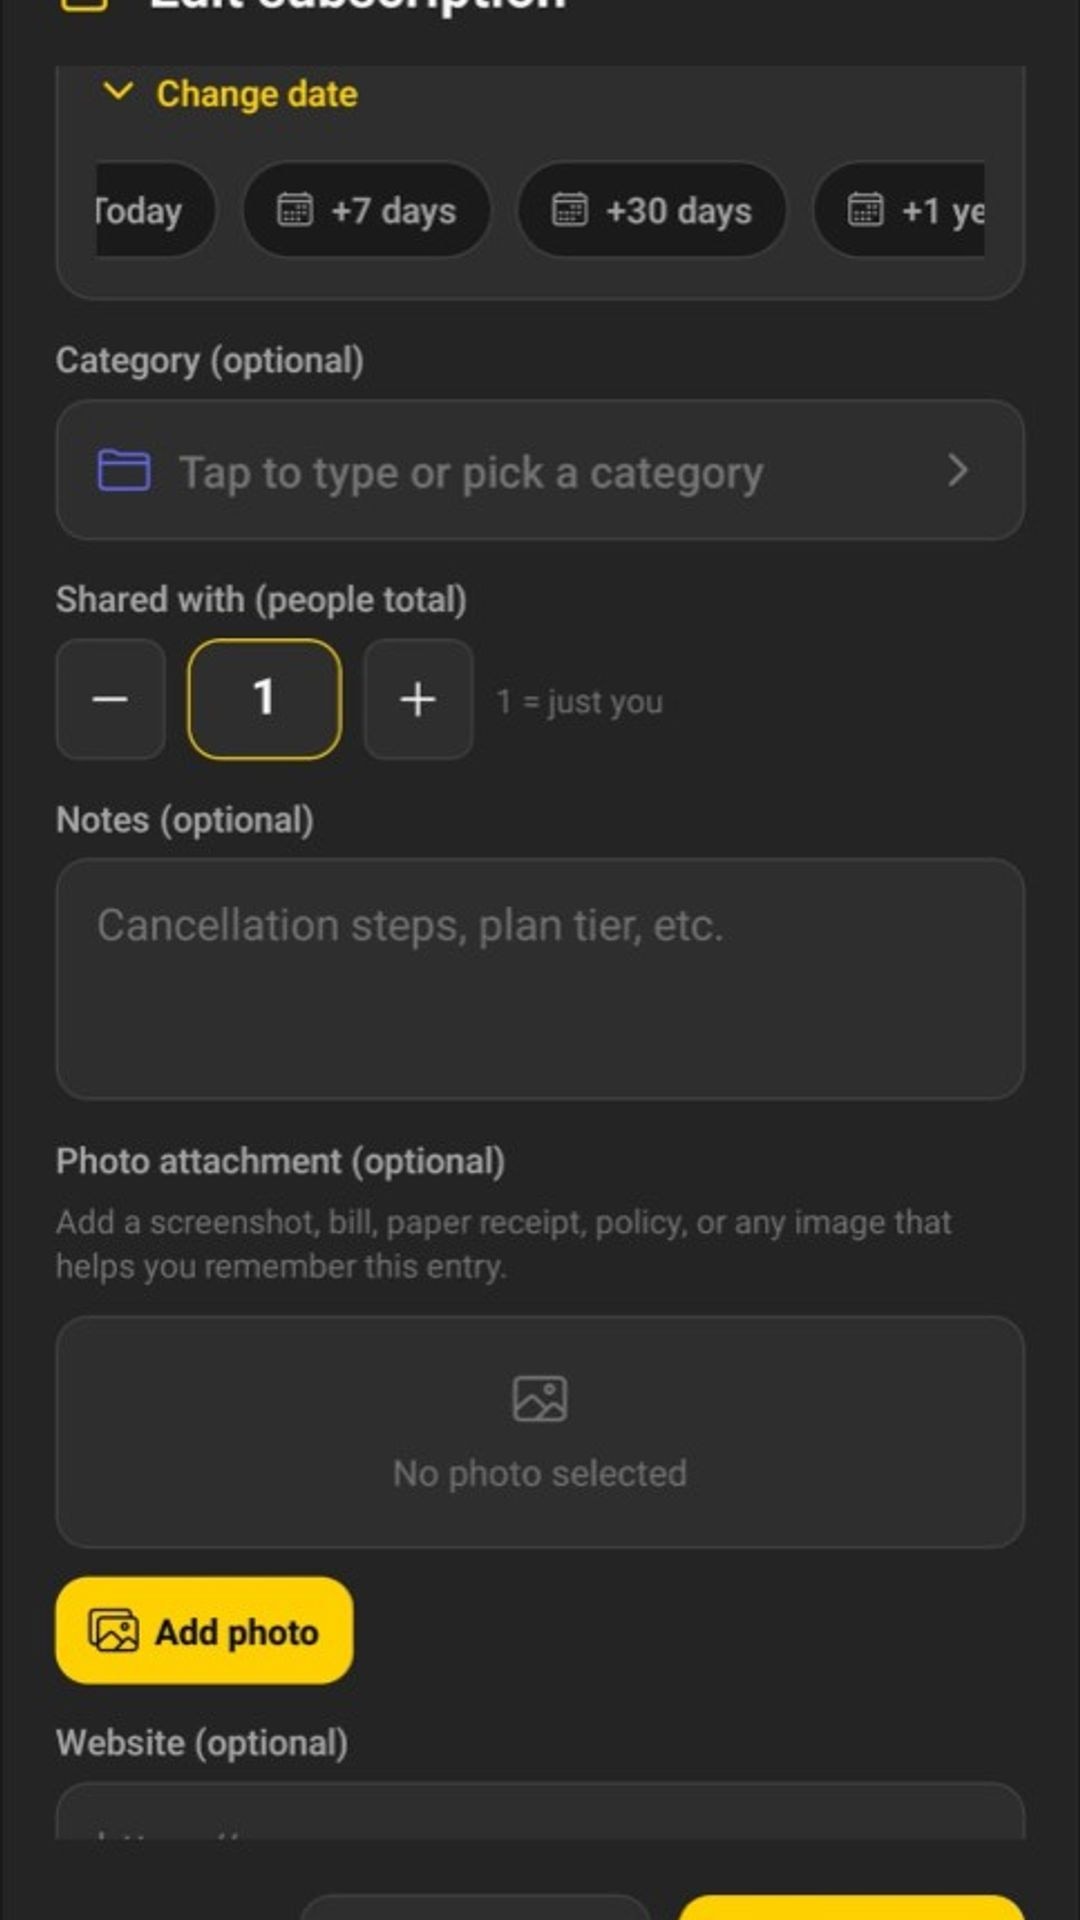Click the calendar icon on +30 days chip
Viewport: 1080px width, 1920px height.
click(570, 211)
